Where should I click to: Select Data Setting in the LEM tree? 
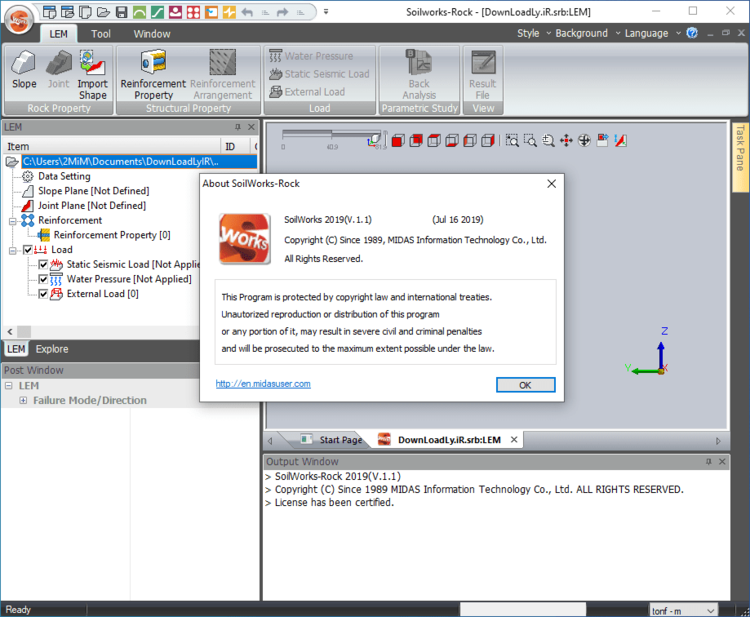click(x=64, y=176)
